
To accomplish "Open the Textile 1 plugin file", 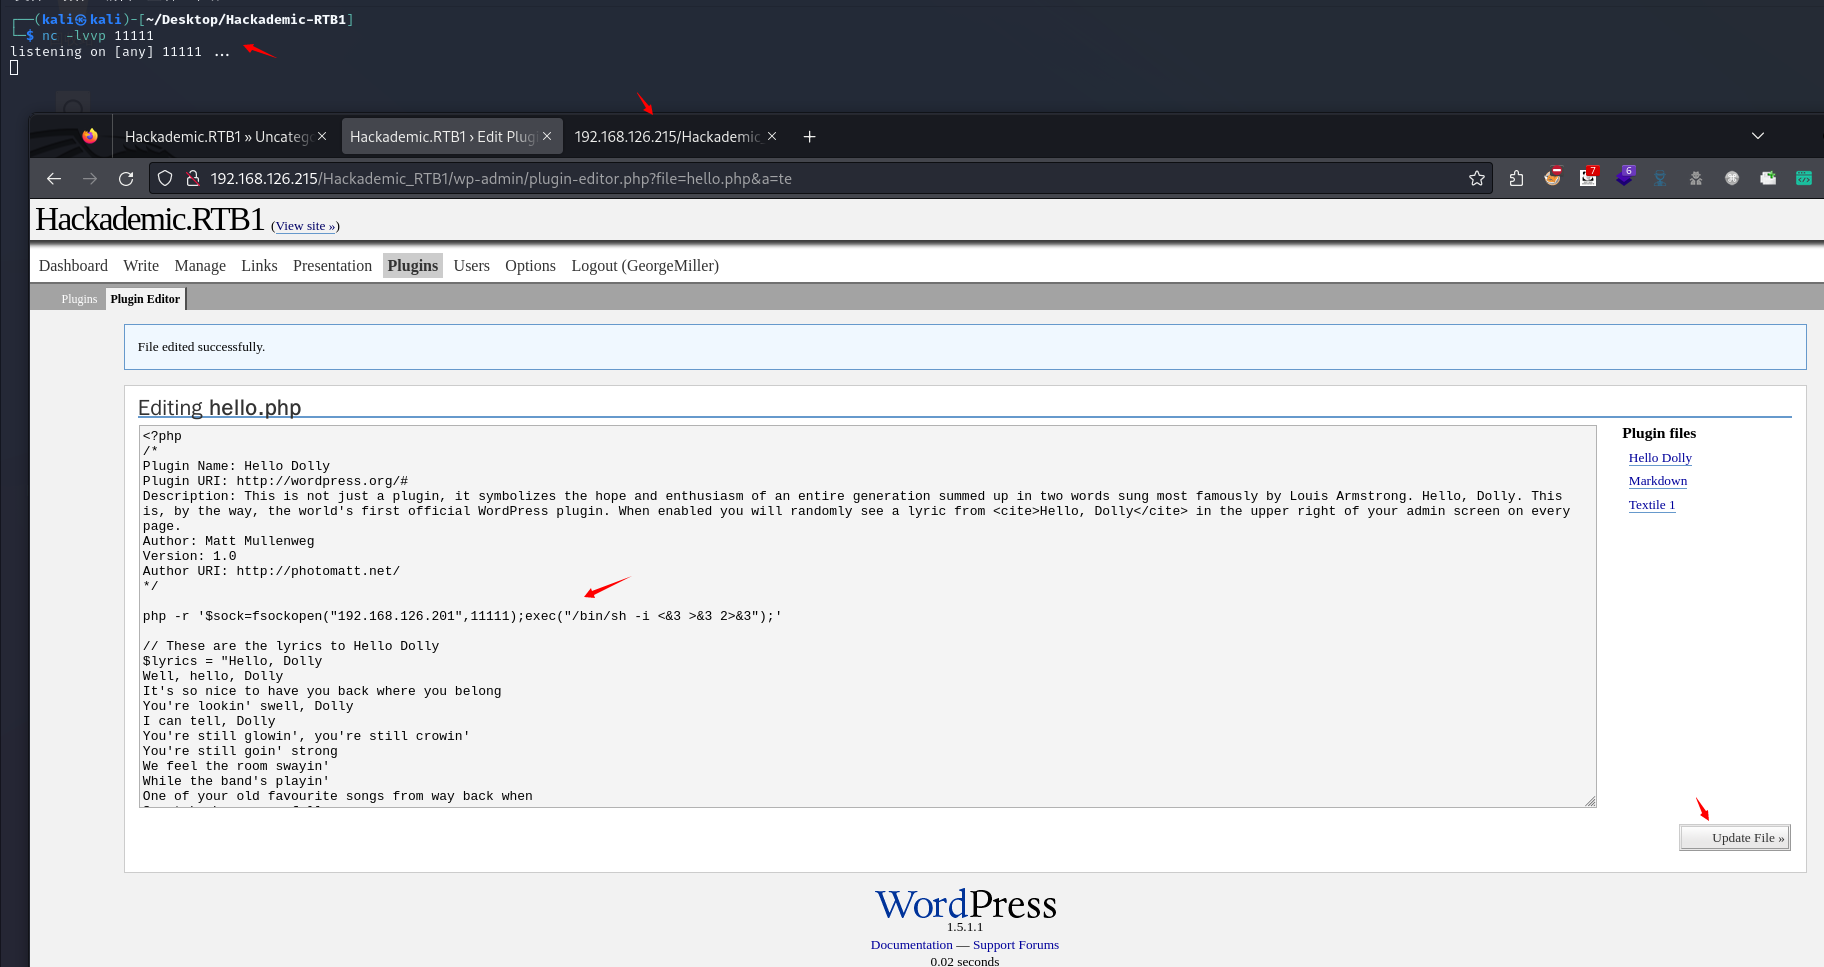I will (1651, 505).
